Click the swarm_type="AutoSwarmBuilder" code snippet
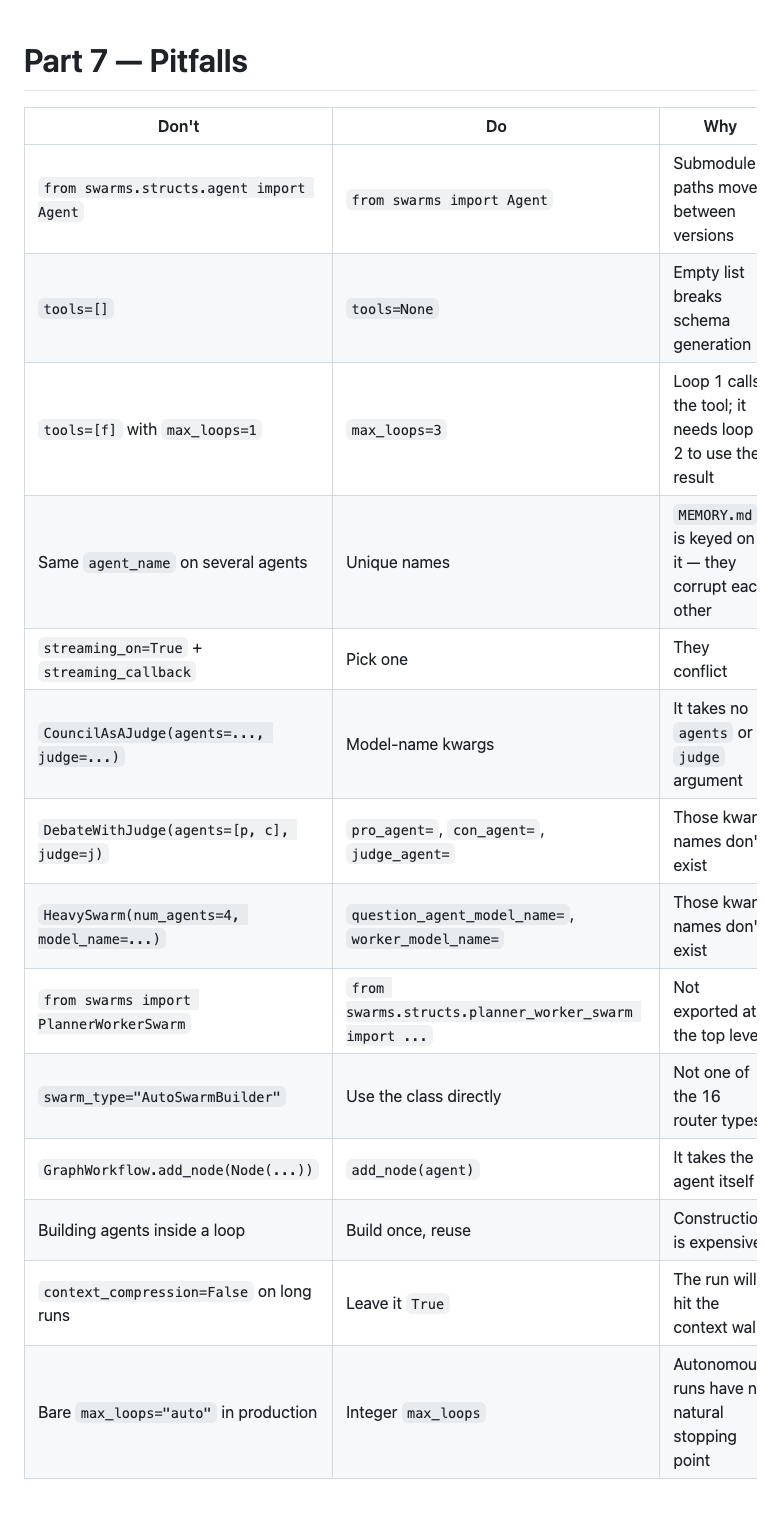The image size is (766, 1526). pos(162,1097)
